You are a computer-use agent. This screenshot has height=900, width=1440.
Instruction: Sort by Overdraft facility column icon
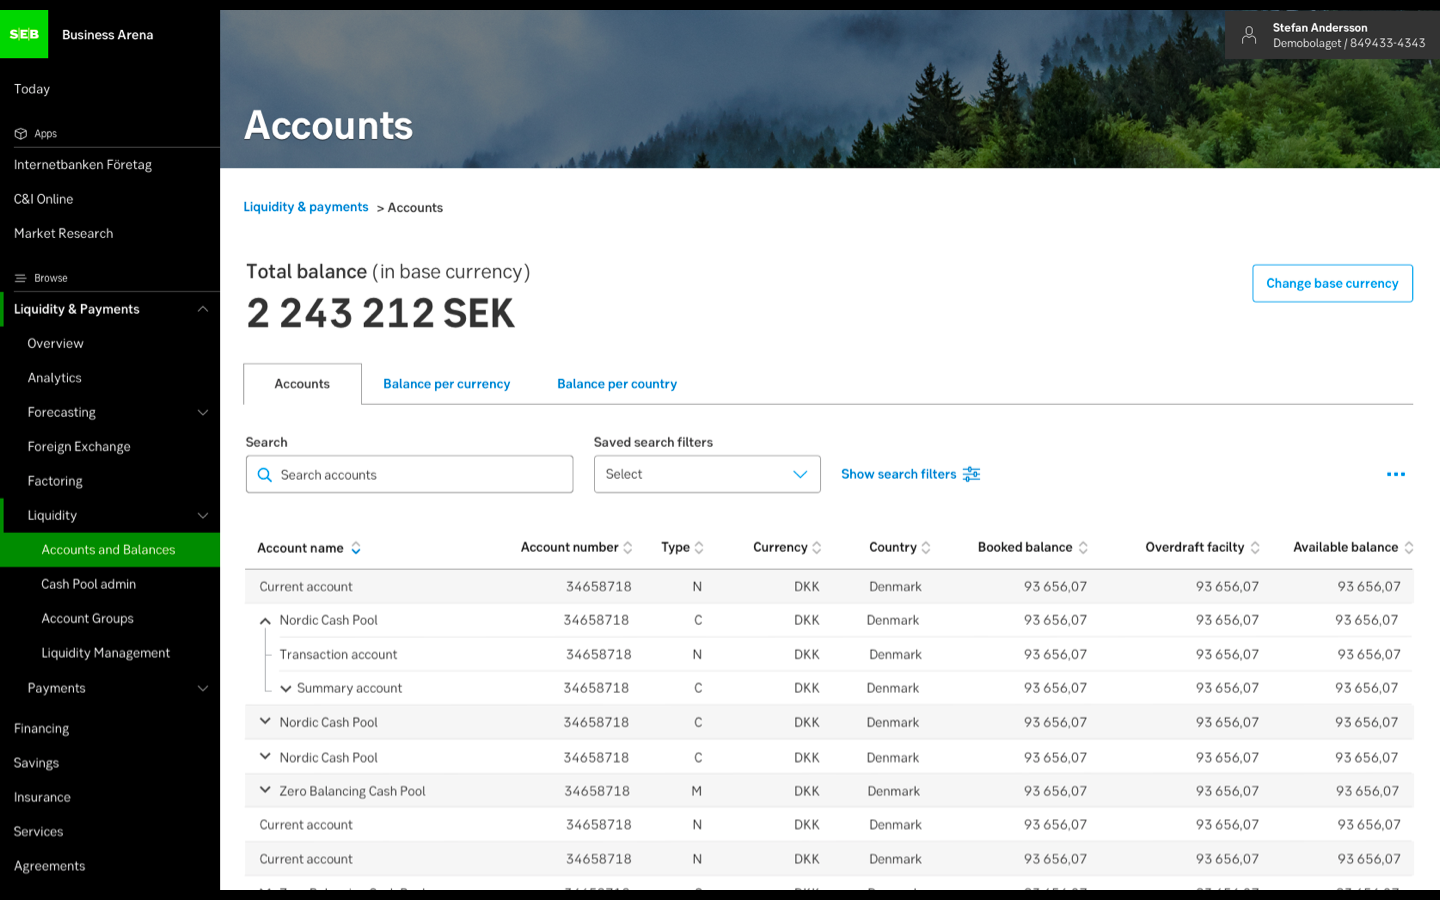point(1255,548)
